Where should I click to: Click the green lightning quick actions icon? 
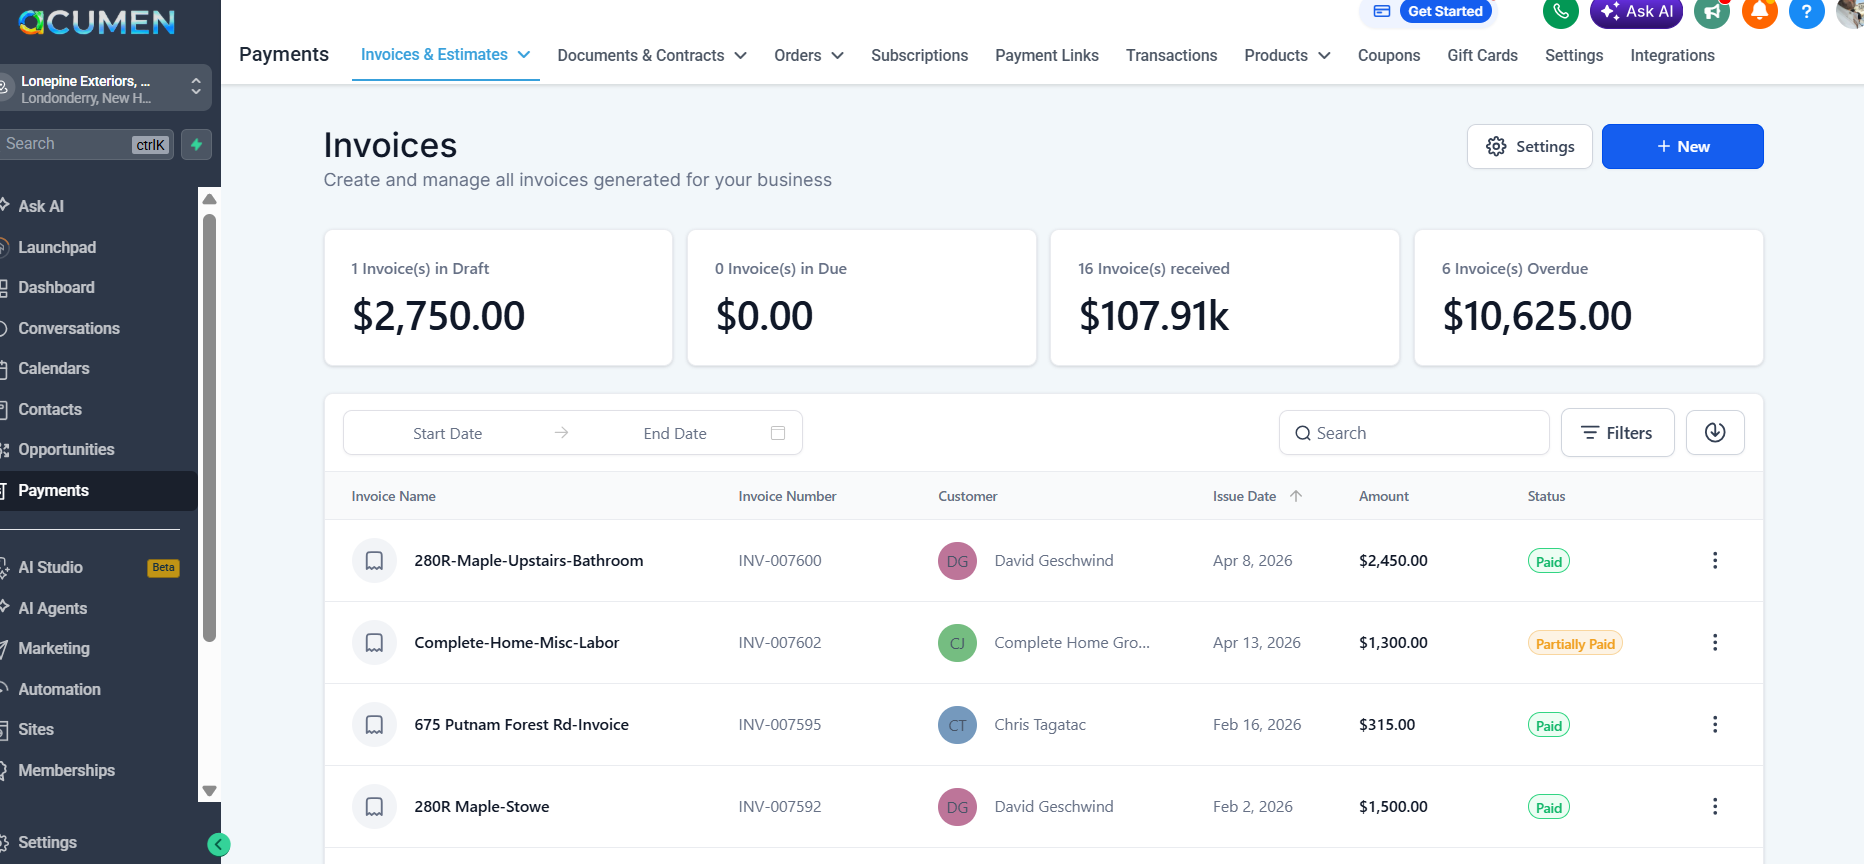click(196, 144)
